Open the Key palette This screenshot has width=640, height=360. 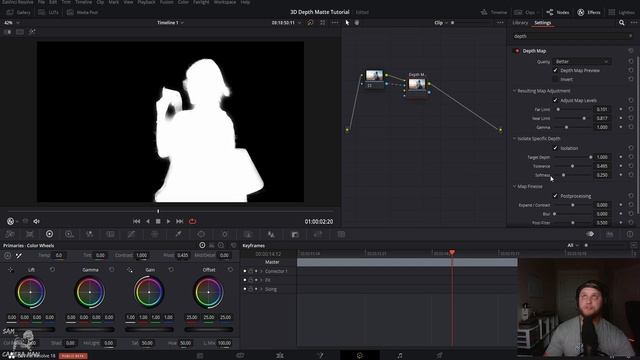click(x=295, y=234)
